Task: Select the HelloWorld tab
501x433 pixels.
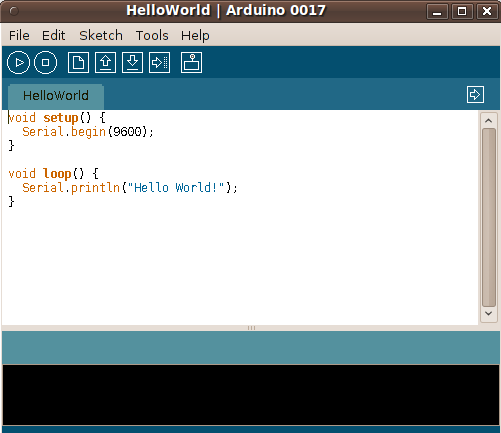Action: click(56, 97)
